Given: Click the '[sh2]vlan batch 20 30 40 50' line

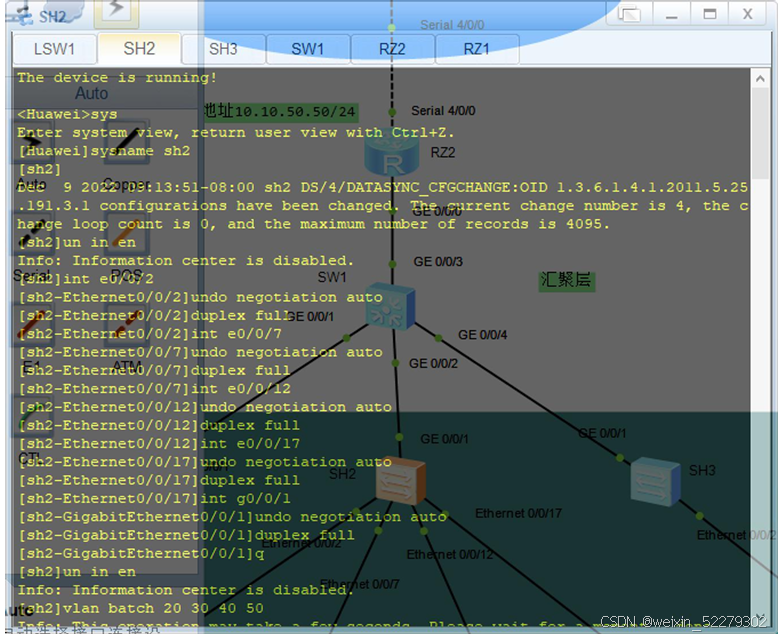Looking at the screenshot, I should point(140,608).
